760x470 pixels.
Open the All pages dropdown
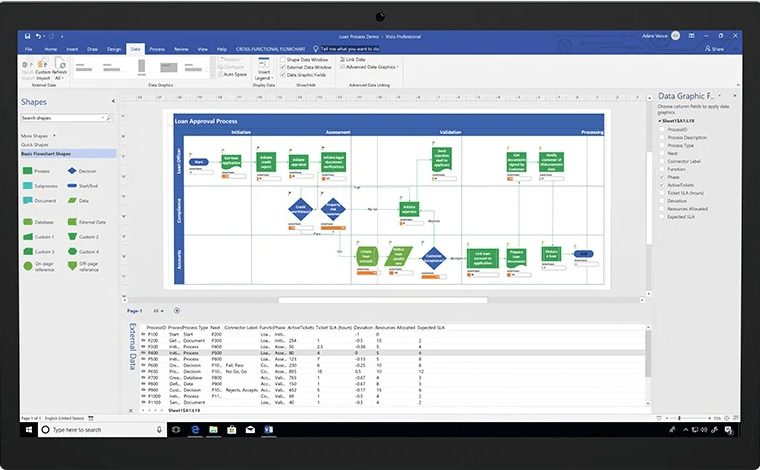[x=158, y=311]
